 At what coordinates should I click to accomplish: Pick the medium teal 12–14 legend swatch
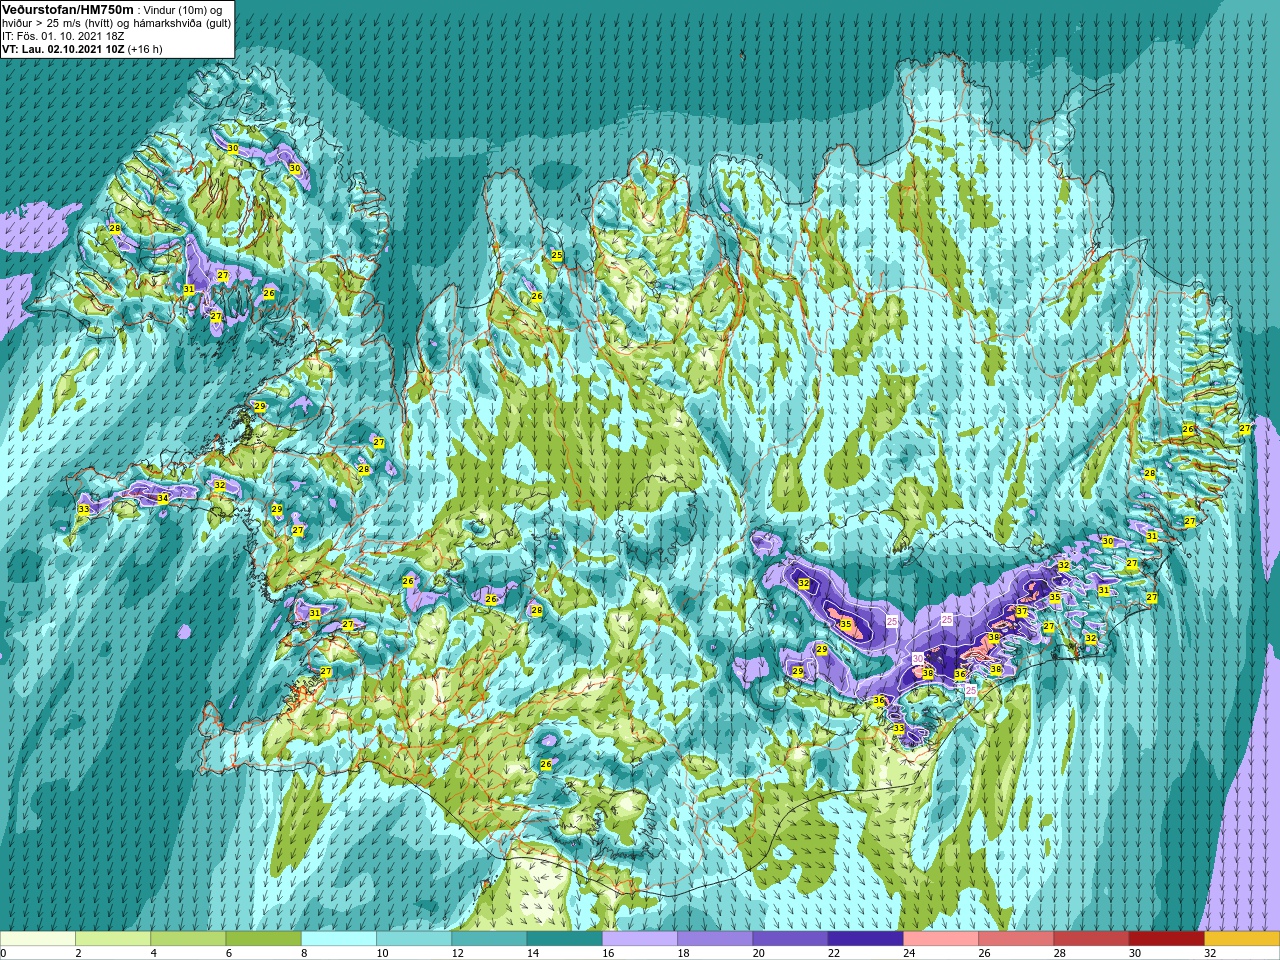pos(489,939)
